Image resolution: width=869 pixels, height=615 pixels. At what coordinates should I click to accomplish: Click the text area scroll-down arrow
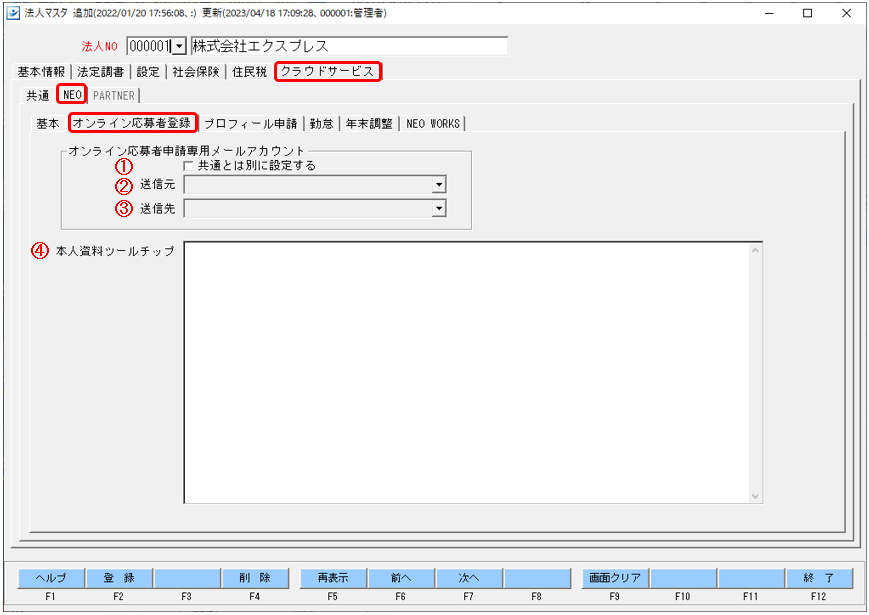click(x=755, y=496)
